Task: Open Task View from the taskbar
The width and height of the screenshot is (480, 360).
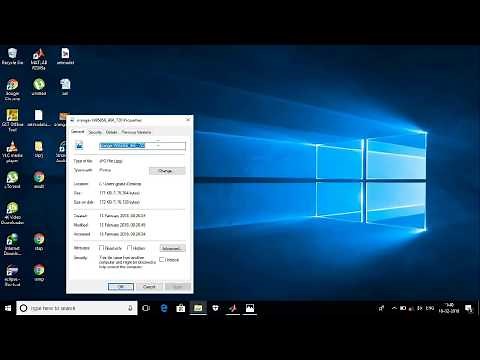Action: (146, 308)
